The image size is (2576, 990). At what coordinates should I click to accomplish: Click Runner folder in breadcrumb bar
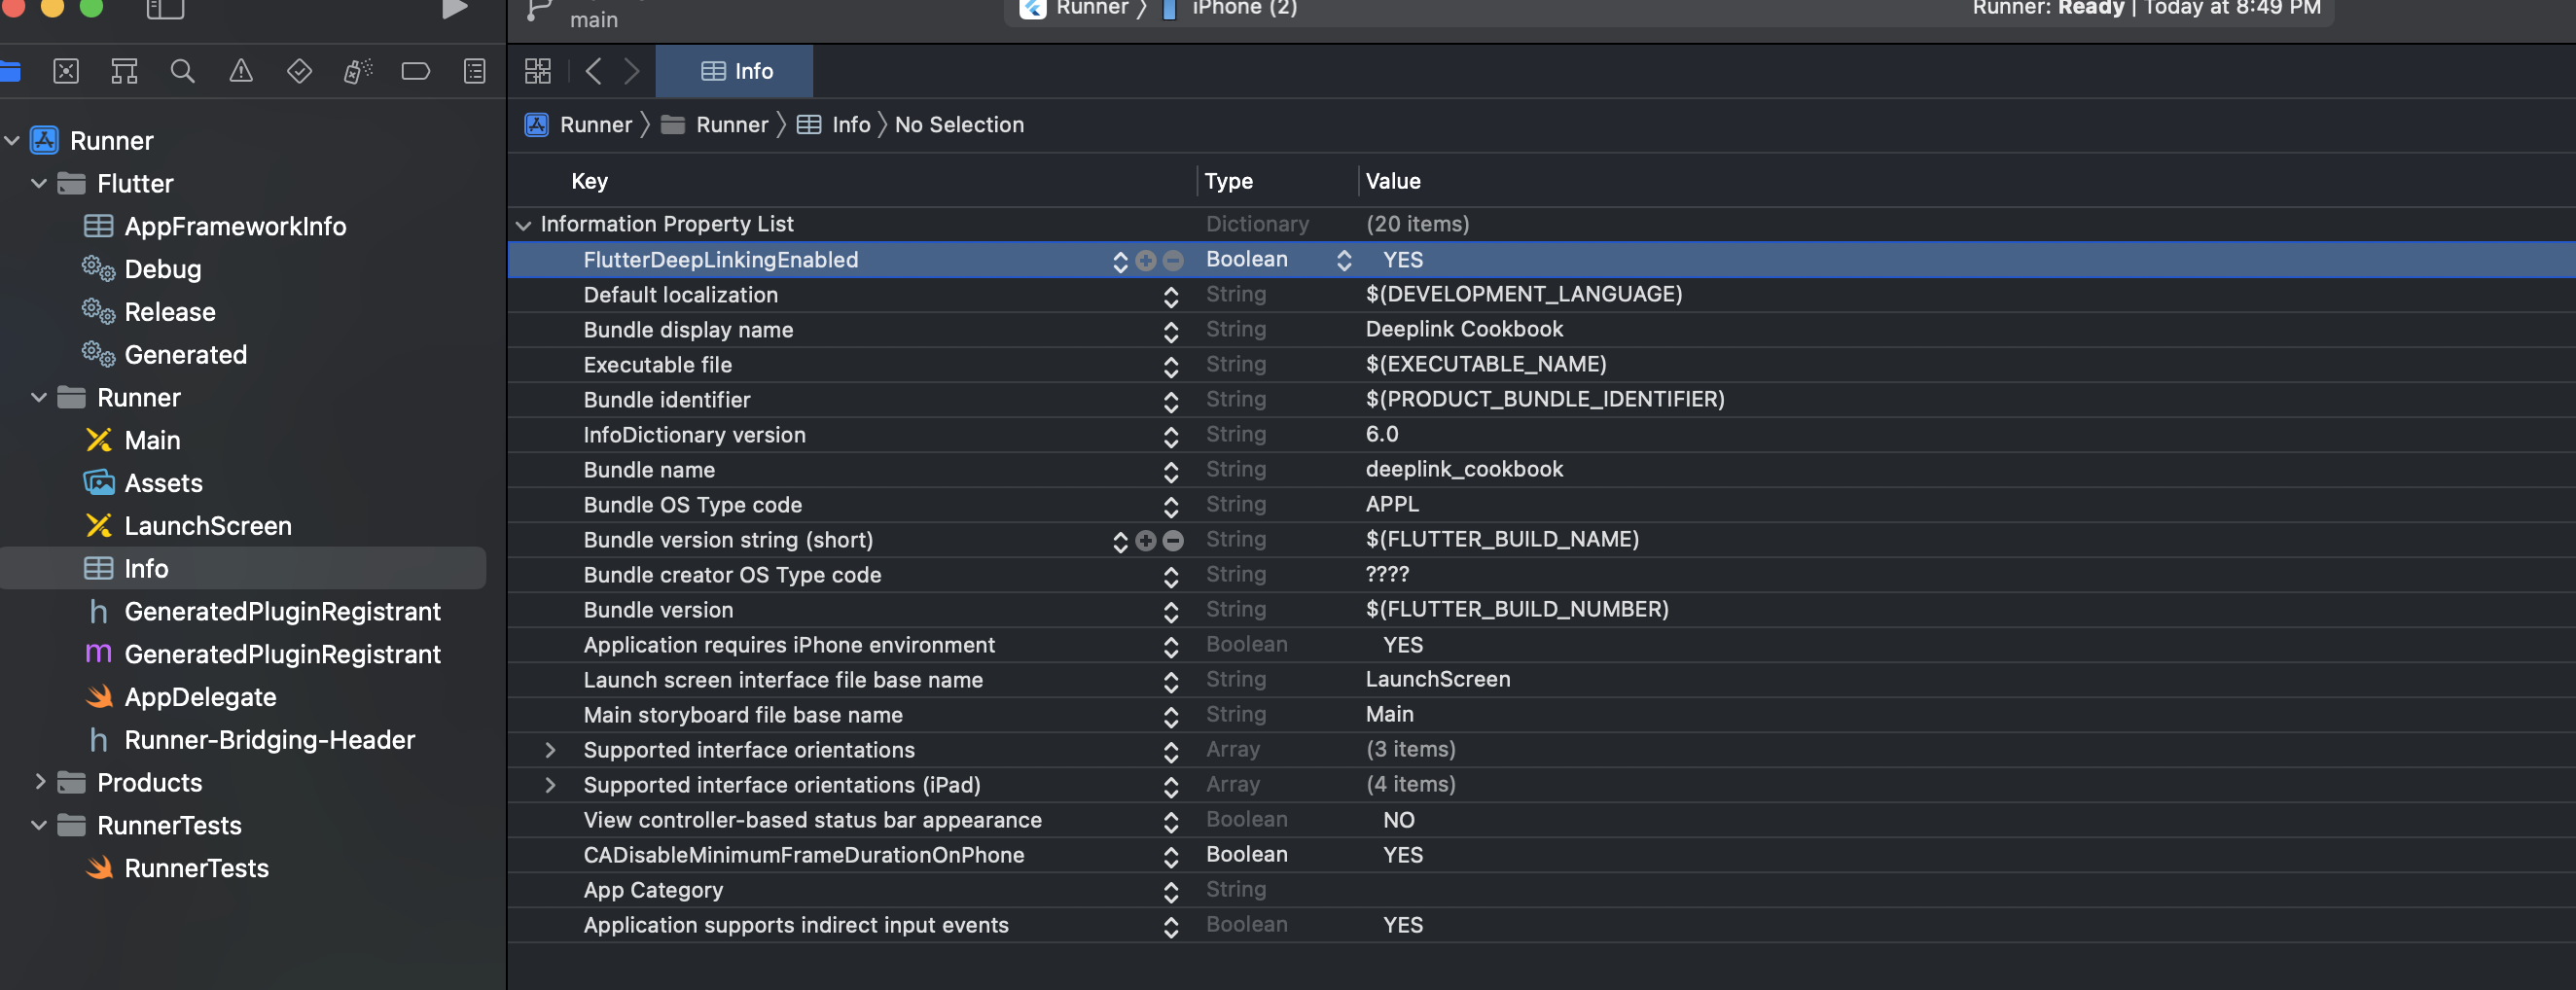715,125
